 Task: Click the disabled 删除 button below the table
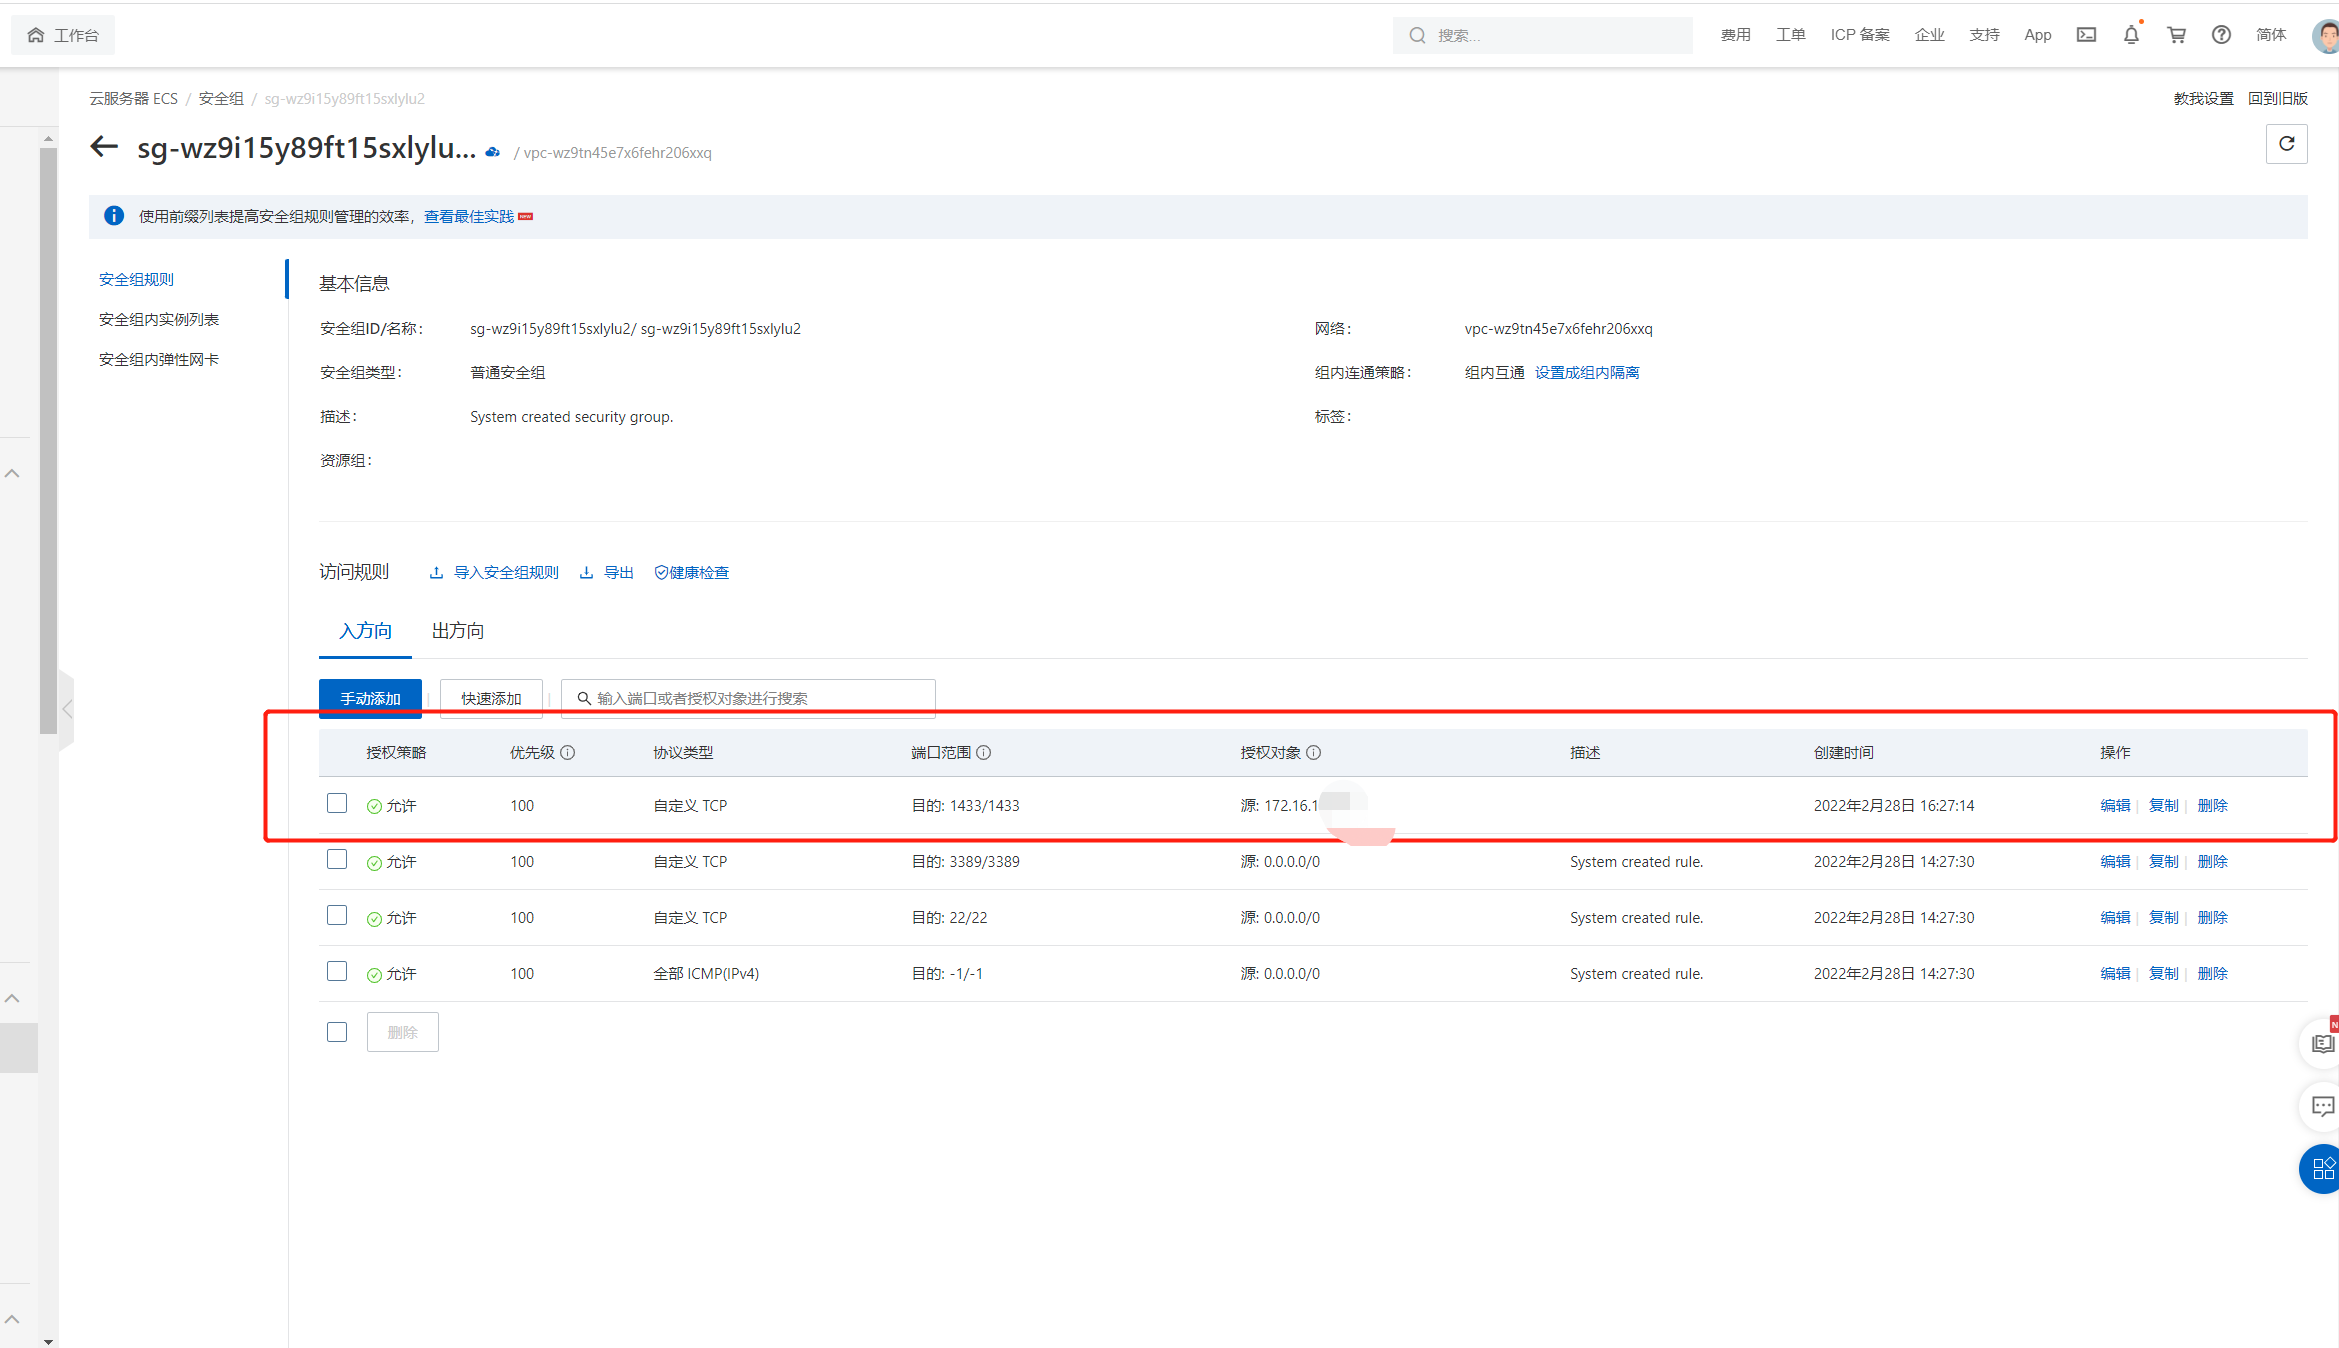tap(402, 1032)
